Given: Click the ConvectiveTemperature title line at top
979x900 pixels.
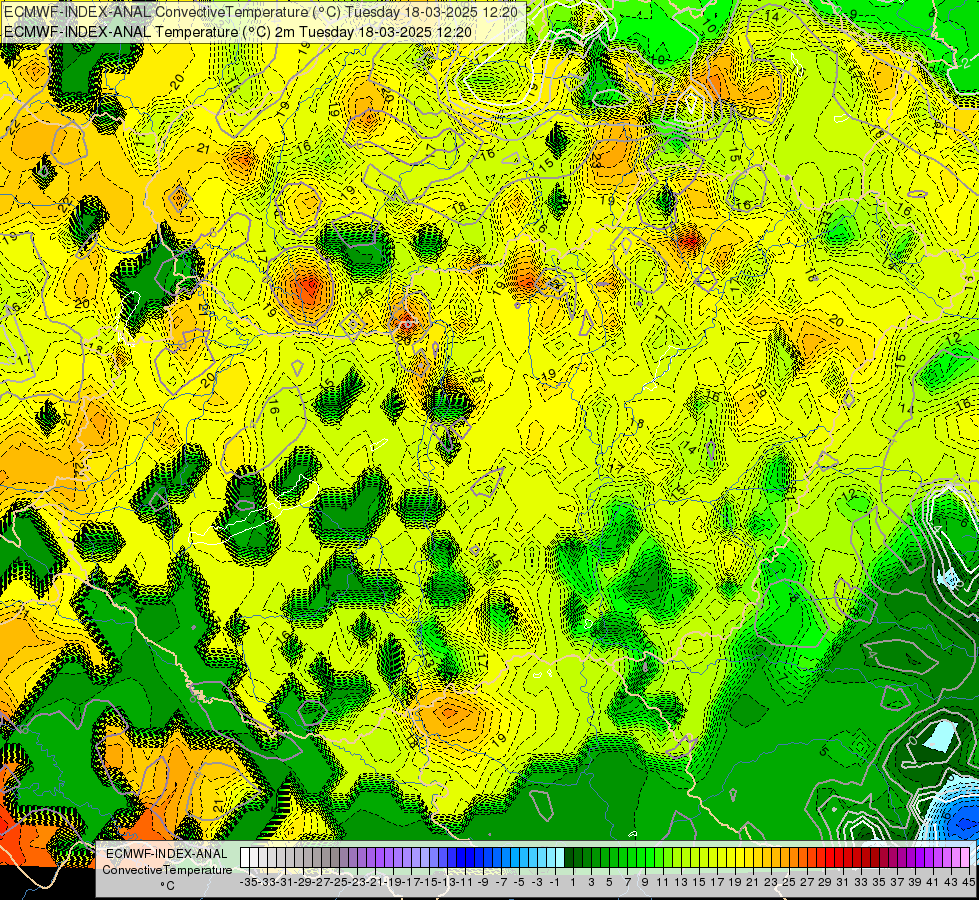Looking at the screenshot, I should coord(263,11).
